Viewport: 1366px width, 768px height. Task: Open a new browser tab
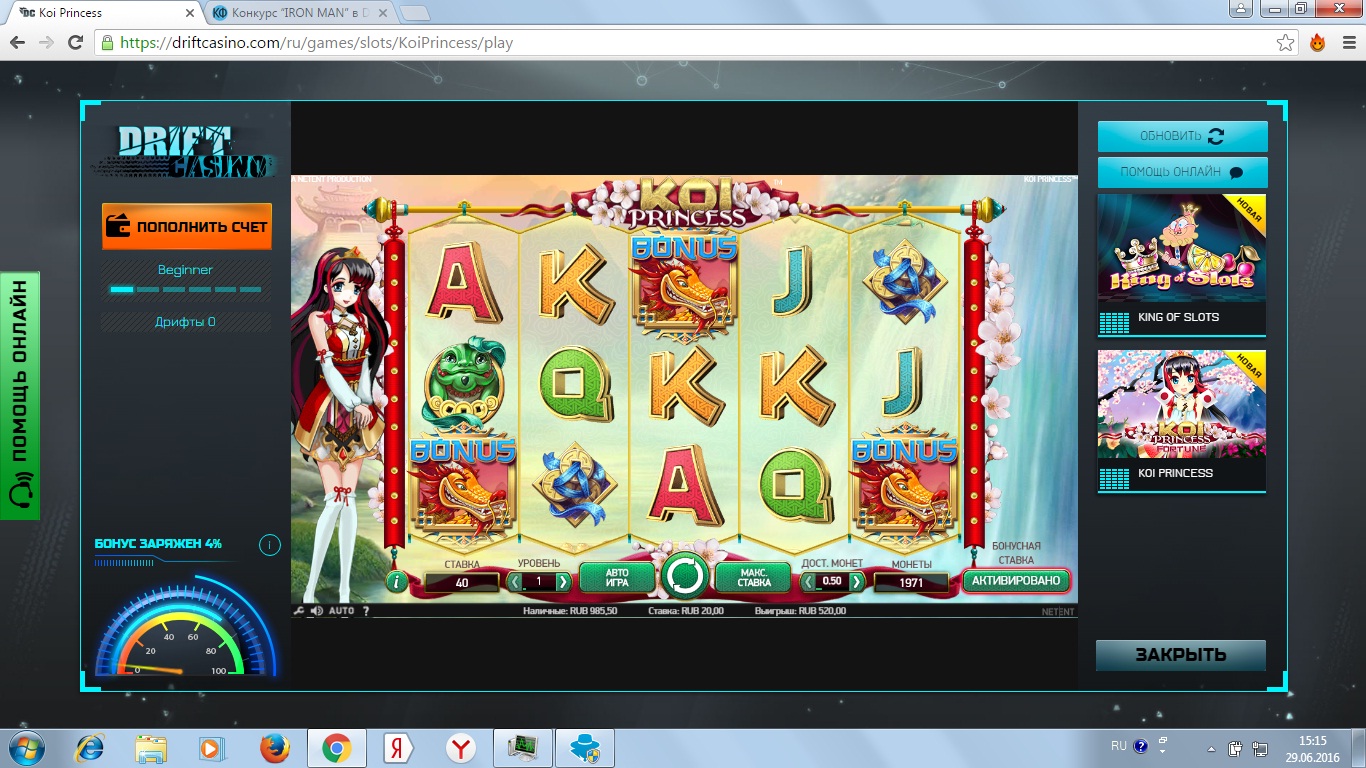[414, 13]
